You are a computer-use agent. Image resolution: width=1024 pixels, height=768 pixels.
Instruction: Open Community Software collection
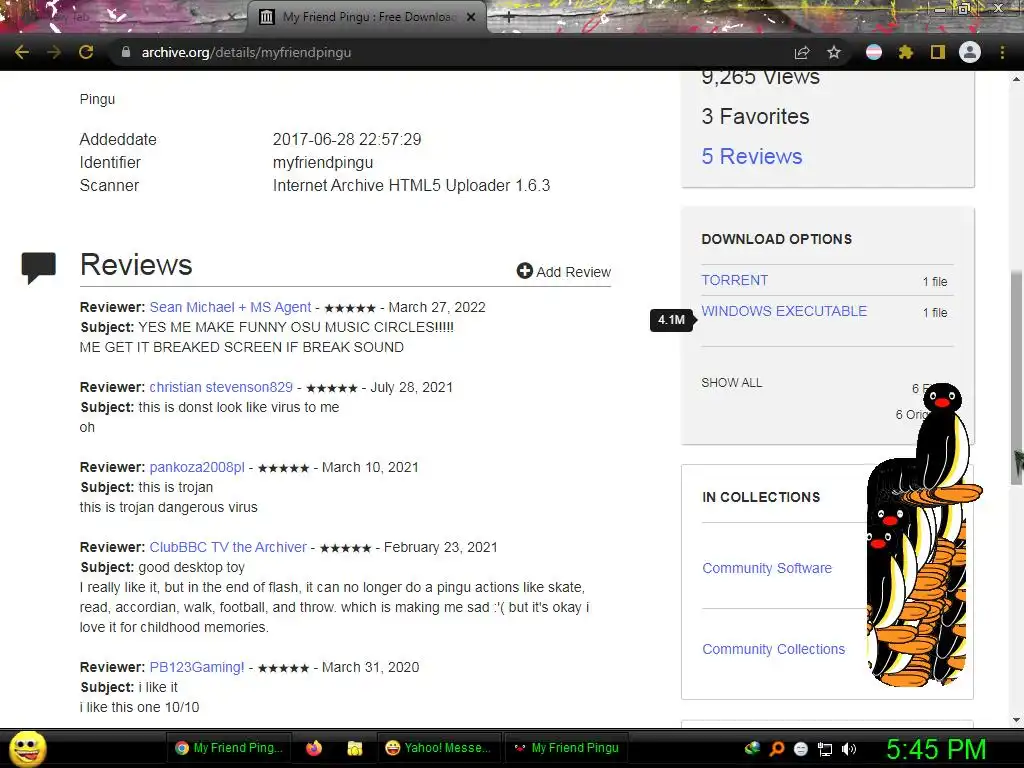coord(767,568)
